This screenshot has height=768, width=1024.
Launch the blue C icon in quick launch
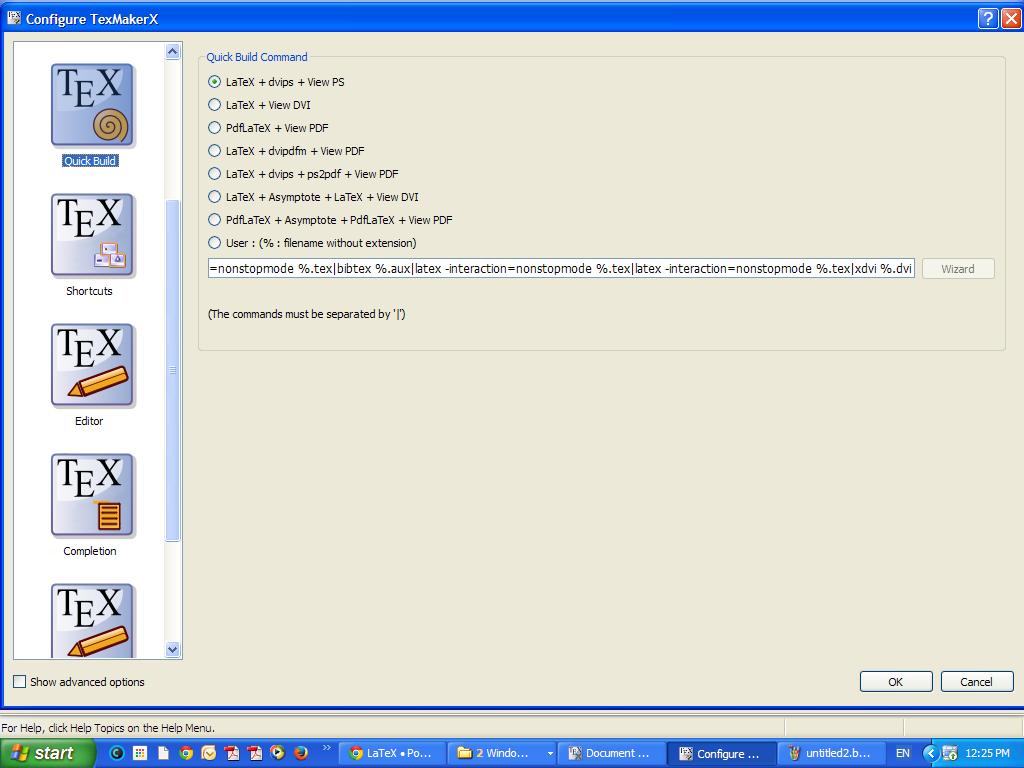117,753
